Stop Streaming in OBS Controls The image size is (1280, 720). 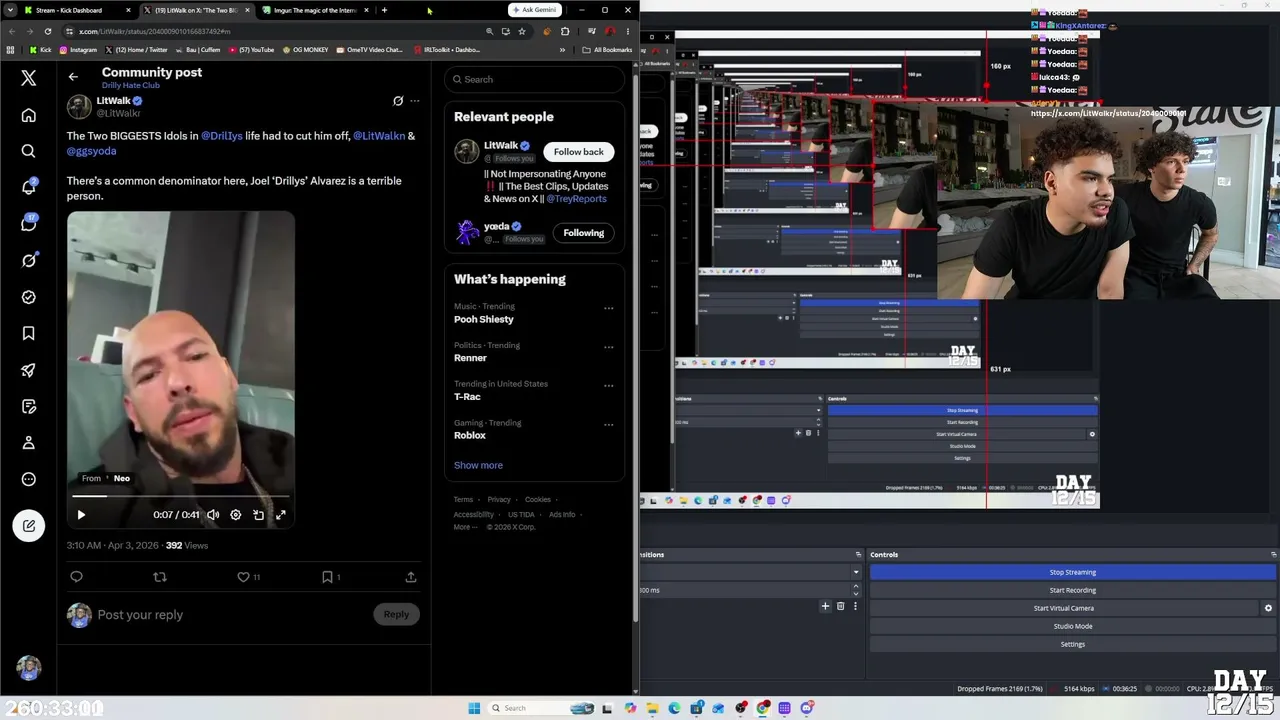pos(1073,572)
